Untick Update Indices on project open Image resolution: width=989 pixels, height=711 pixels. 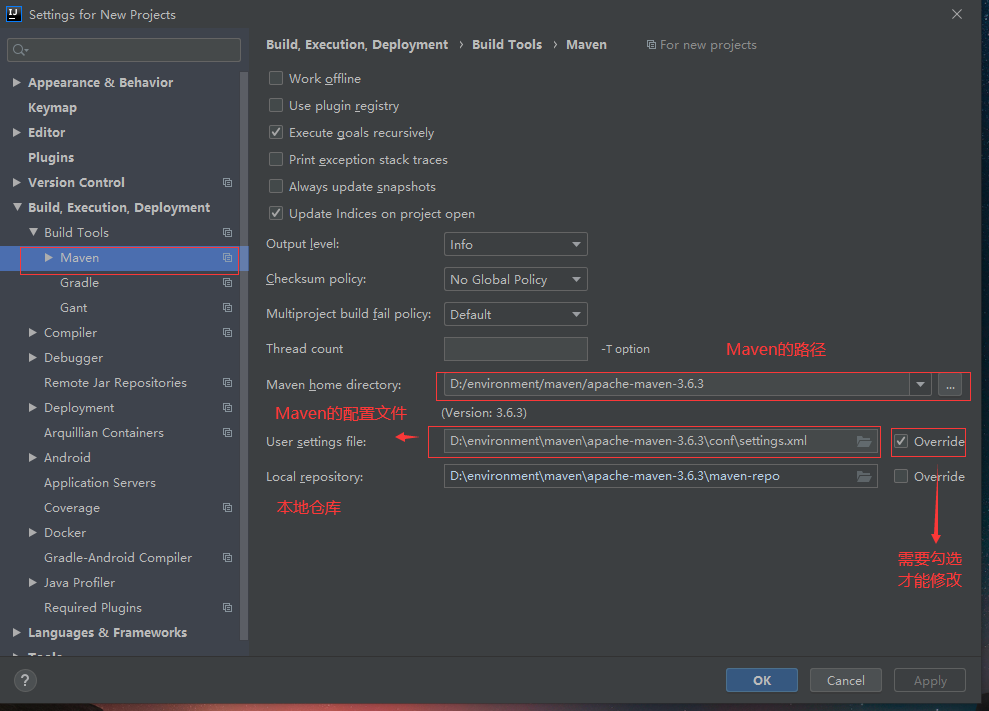[x=276, y=214]
